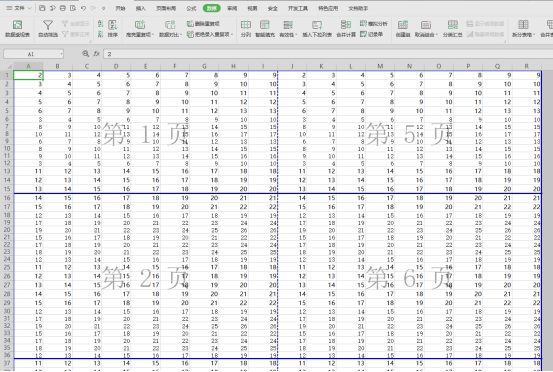Click inside the formula bar field
This screenshot has height=372, width=553.
328,54
